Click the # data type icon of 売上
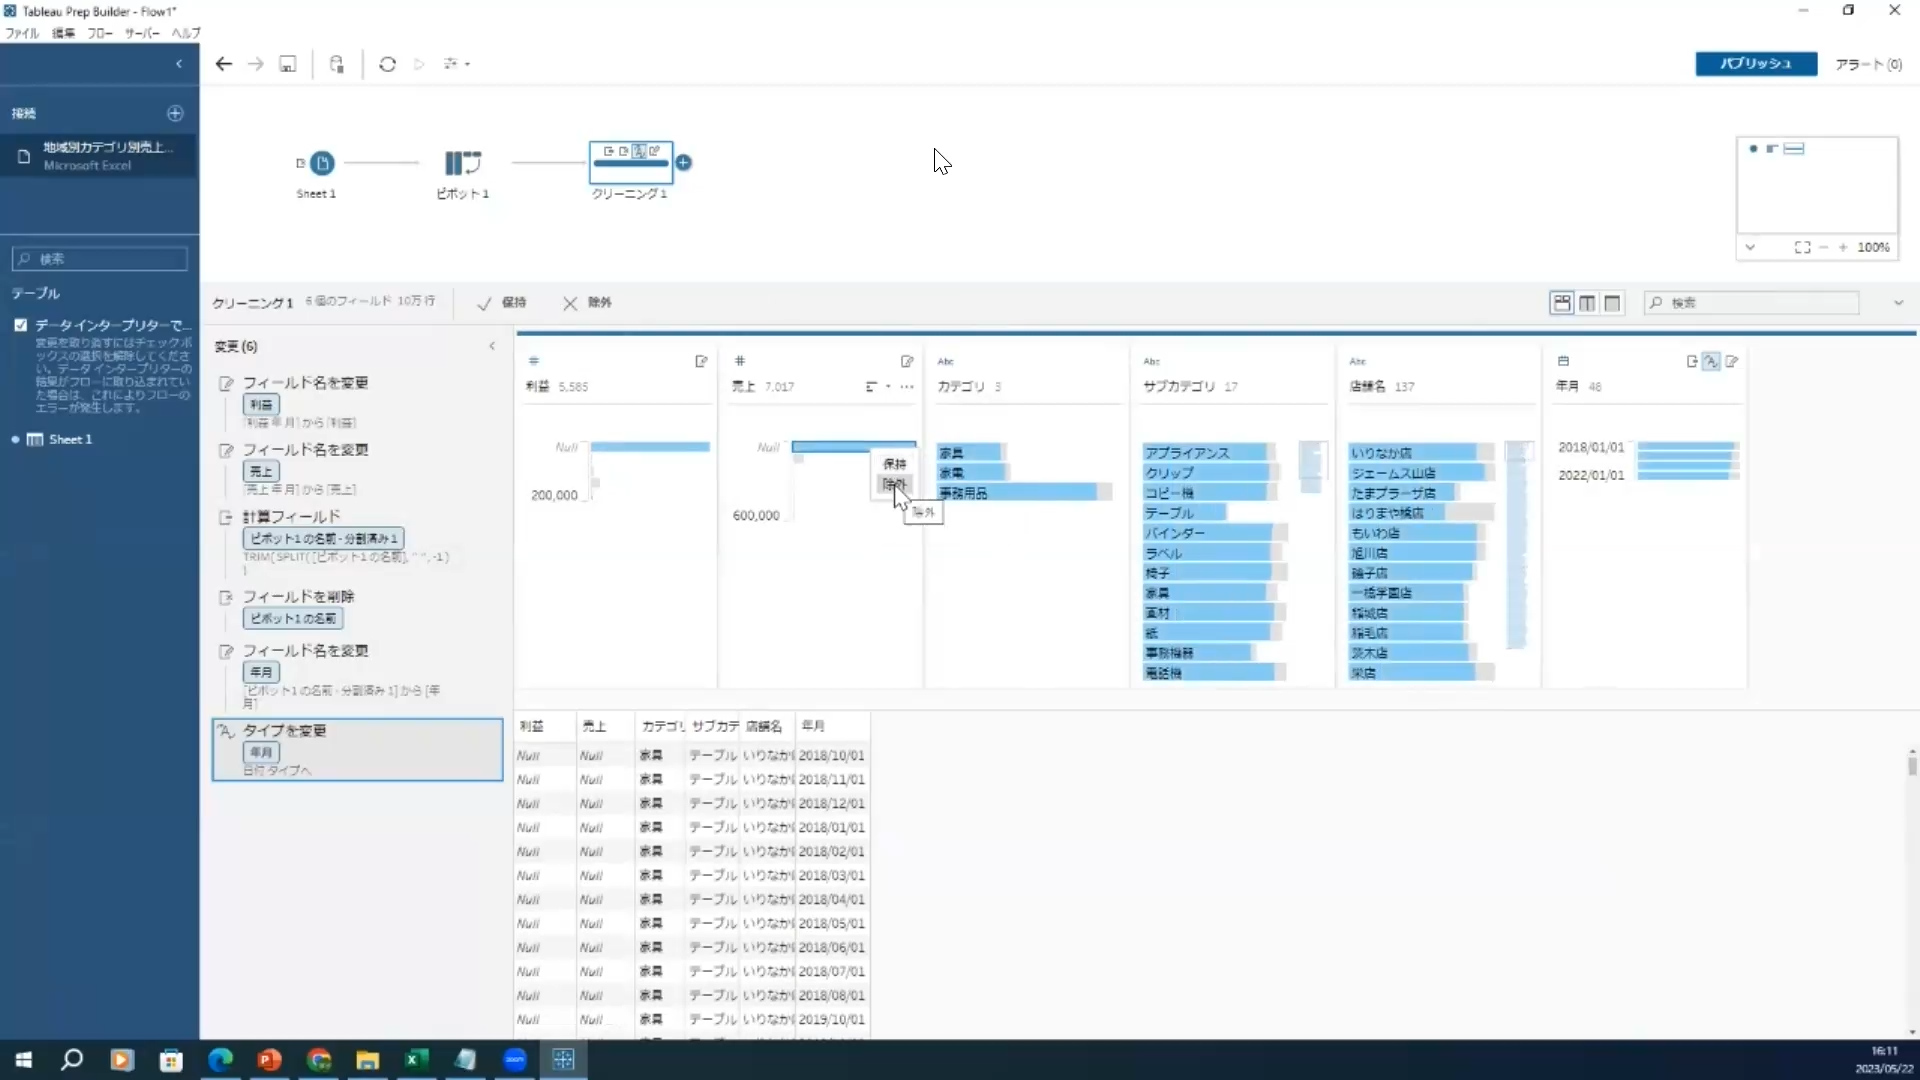 (x=740, y=361)
